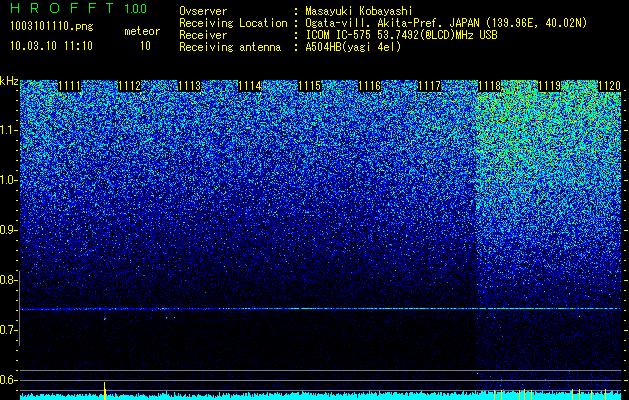Click the 1119 time marker
The width and height of the screenshot is (629, 400).
pyautogui.click(x=550, y=86)
